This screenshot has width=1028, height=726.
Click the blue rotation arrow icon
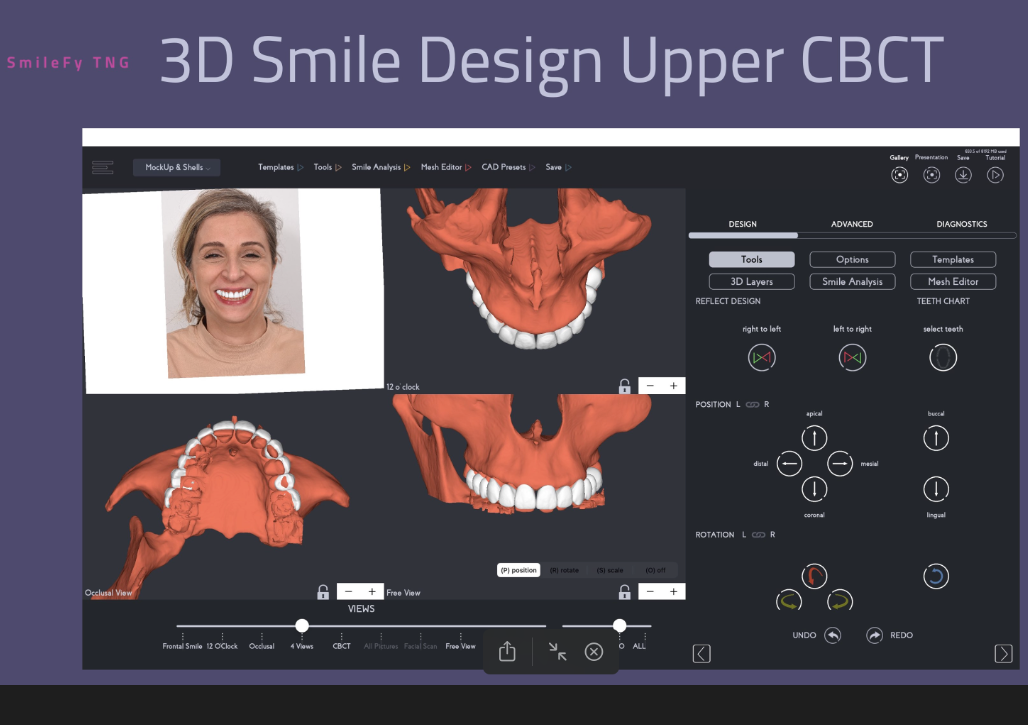pyautogui.click(x=935, y=576)
